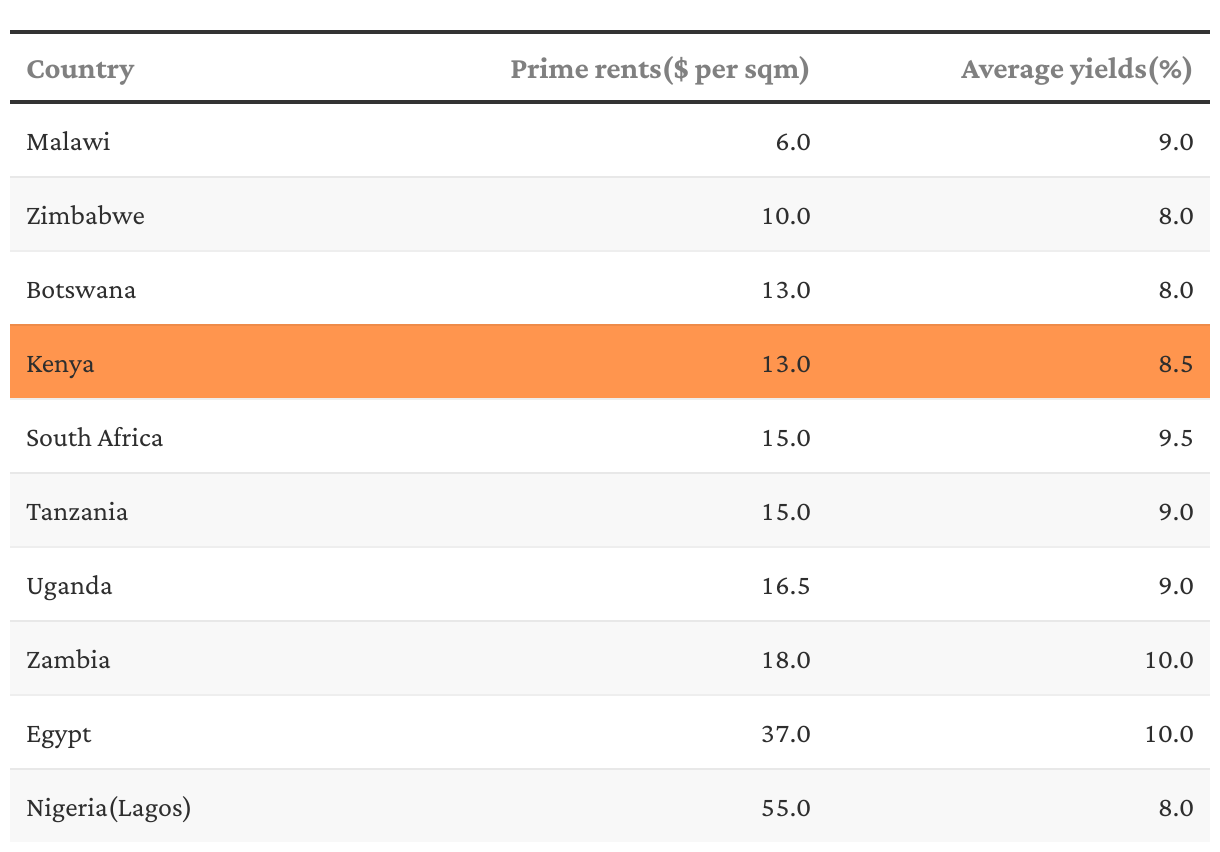Select South Africa's average yield 9.5
Image resolution: width=1220 pixels, height=852 pixels.
[1174, 438]
